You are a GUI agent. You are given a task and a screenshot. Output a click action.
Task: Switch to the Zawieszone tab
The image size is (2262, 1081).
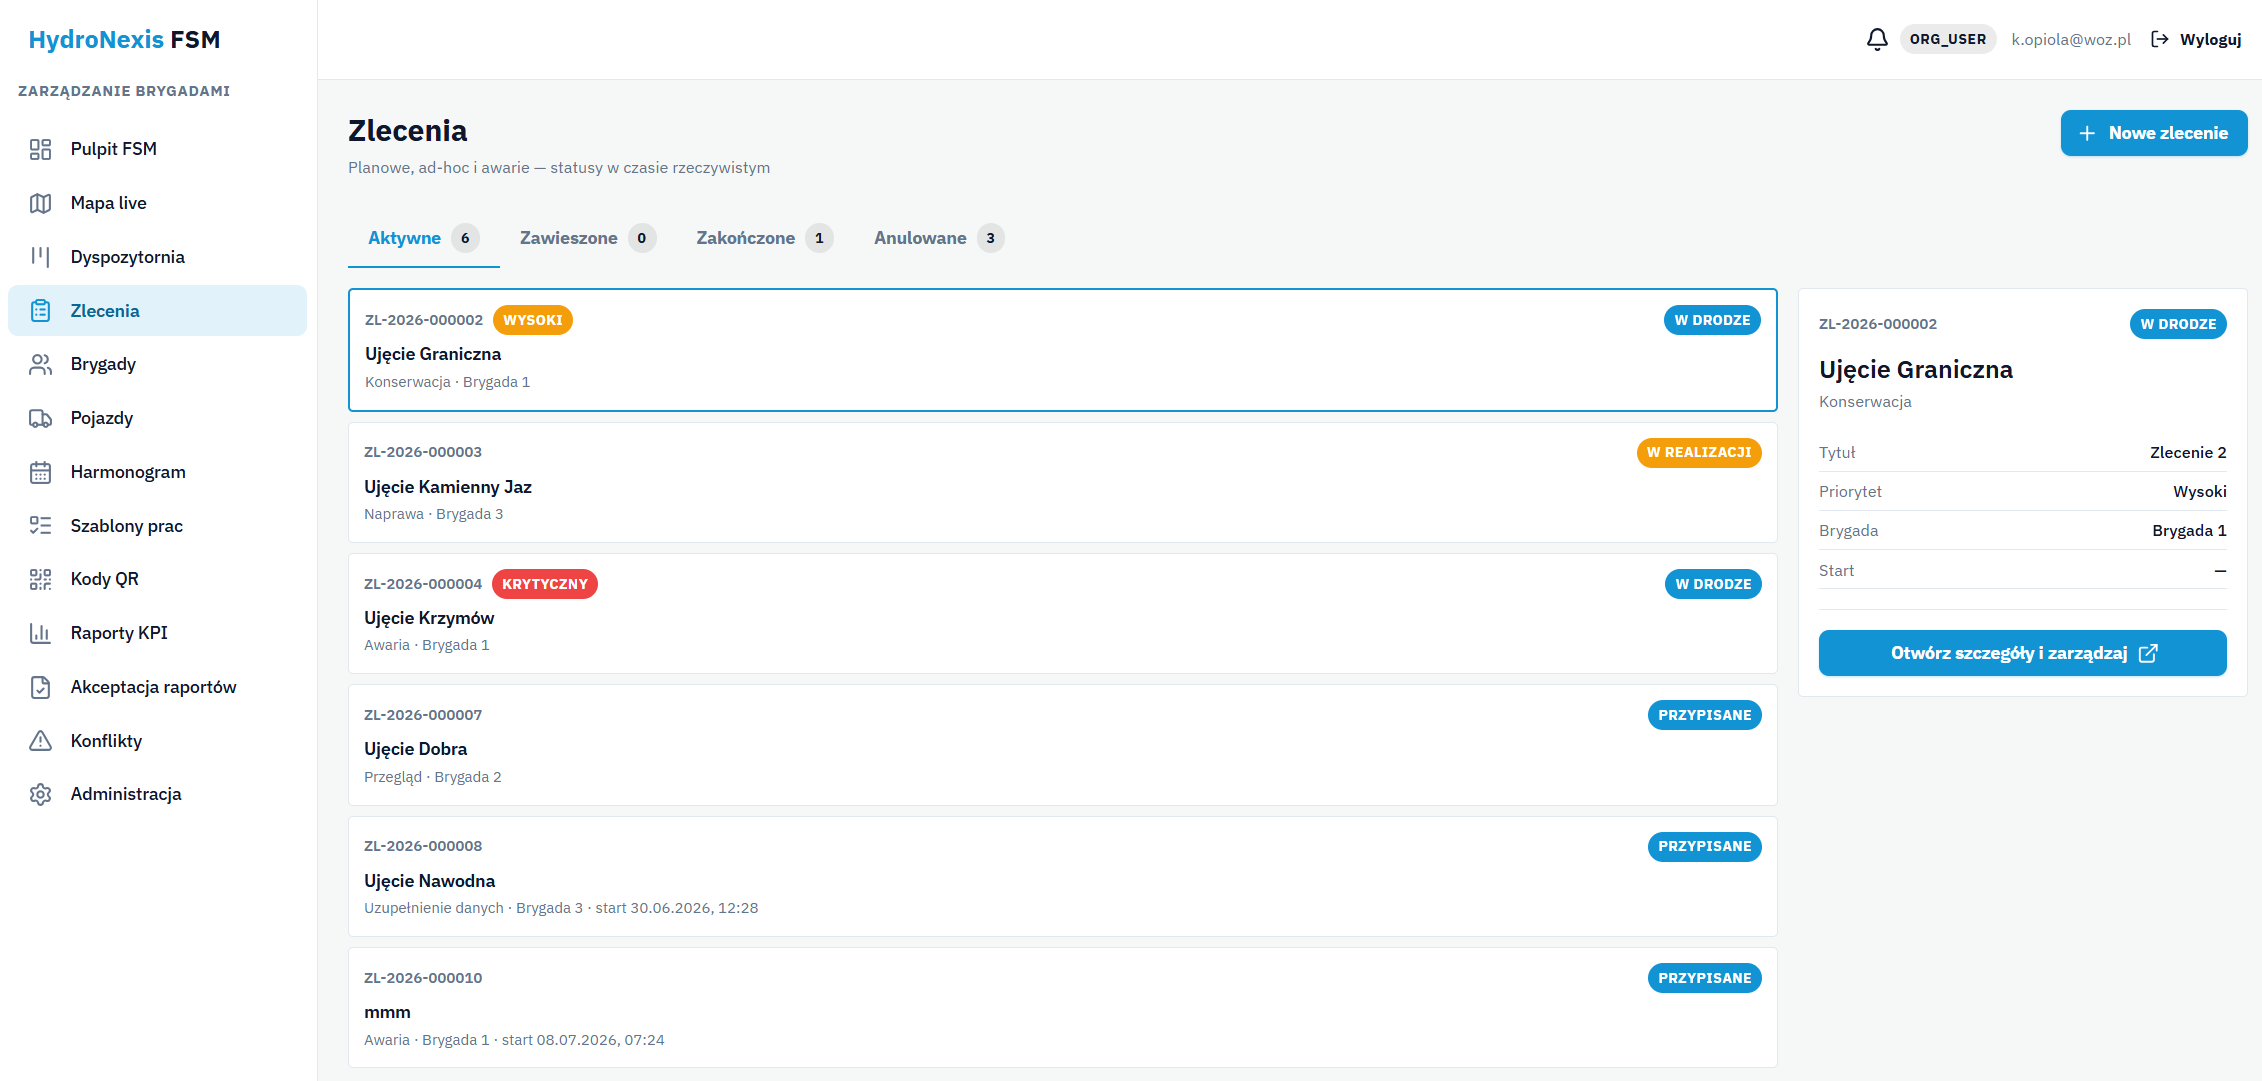click(588, 238)
